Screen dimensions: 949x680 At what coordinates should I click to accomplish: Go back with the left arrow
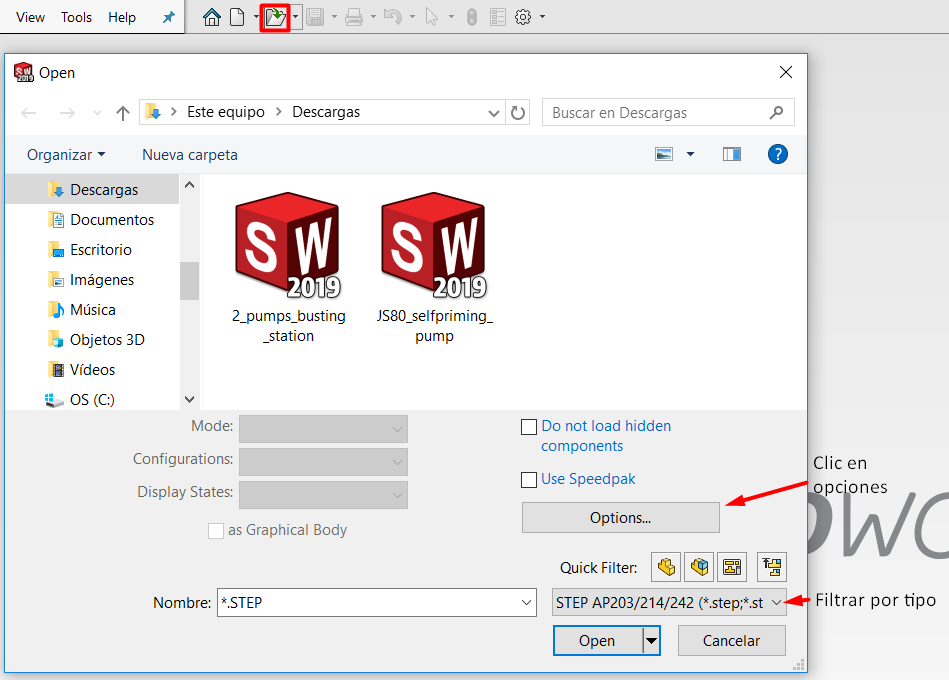(29, 113)
